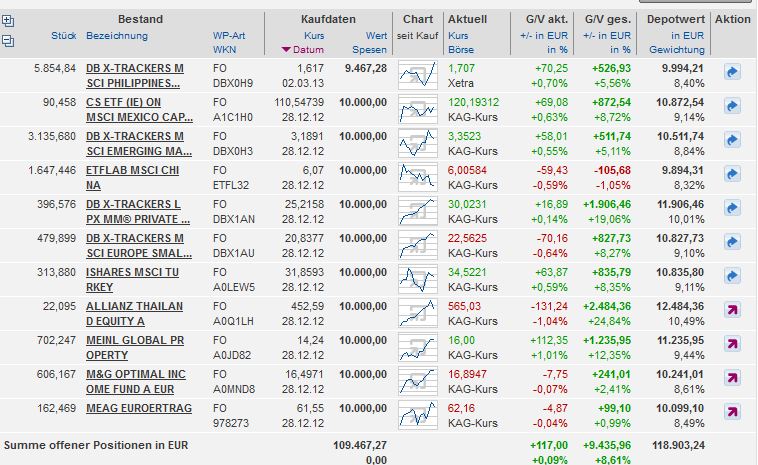
Task: Open the MEAG Euroertrag chart thumbnail
Action: [417, 414]
